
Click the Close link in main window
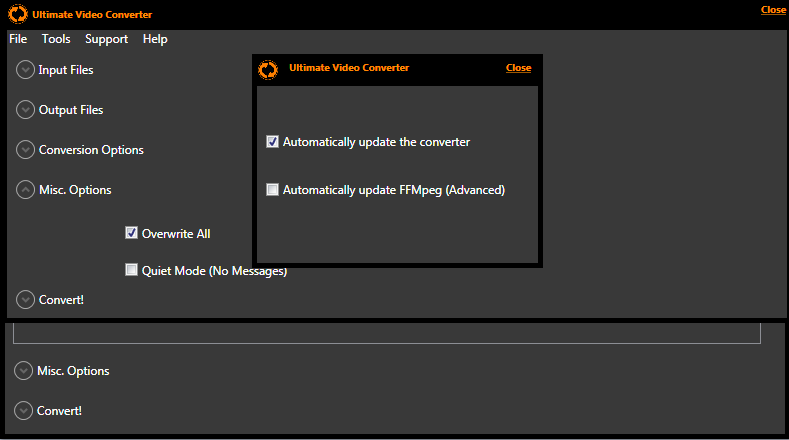pyautogui.click(x=773, y=10)
